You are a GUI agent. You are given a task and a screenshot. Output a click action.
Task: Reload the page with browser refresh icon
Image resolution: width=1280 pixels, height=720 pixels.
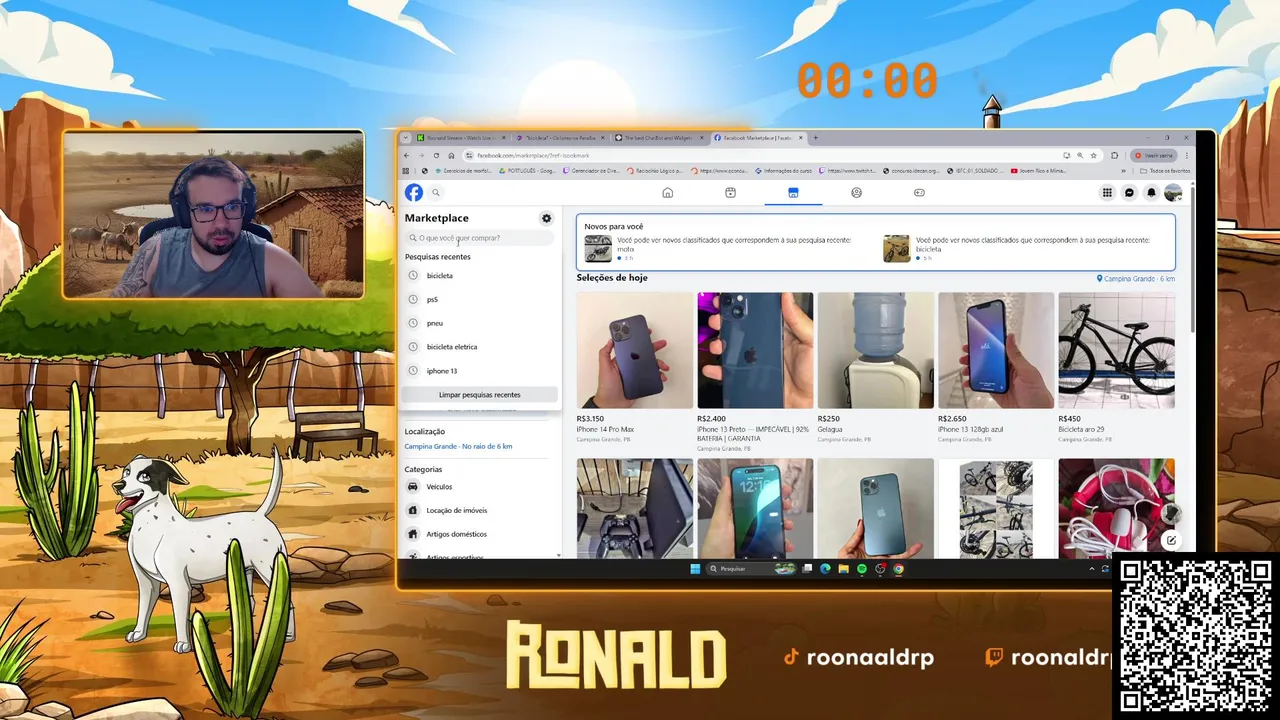click(x=436, y=155)
